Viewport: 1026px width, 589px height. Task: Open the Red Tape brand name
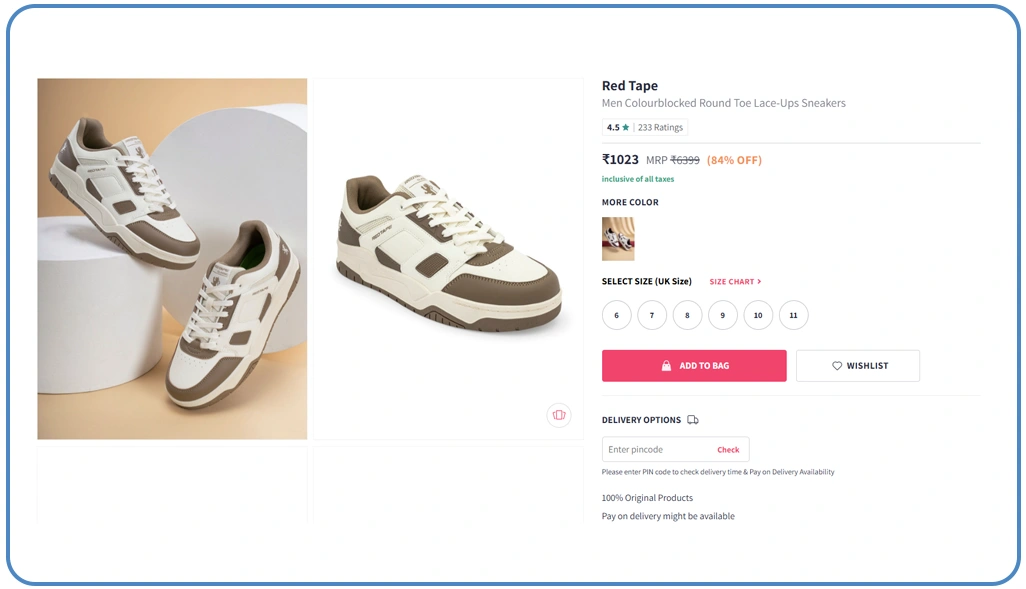(630, 86)
